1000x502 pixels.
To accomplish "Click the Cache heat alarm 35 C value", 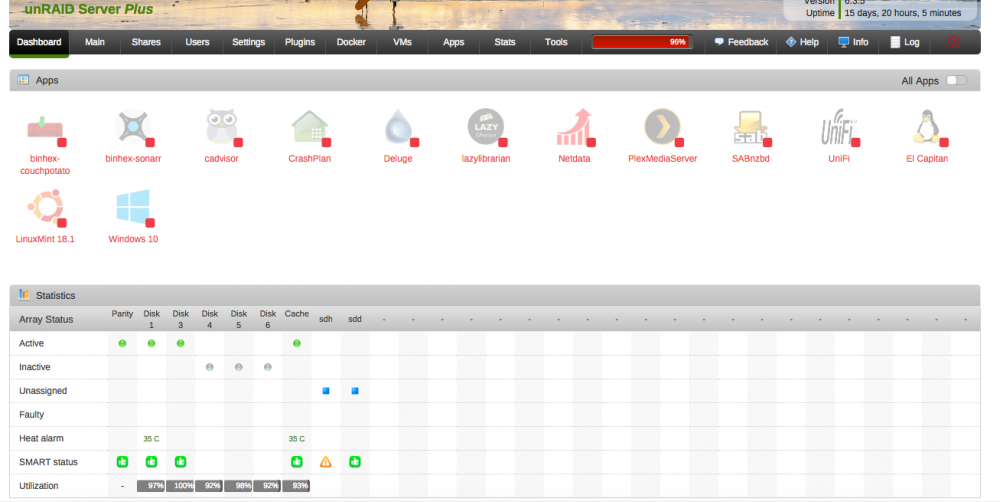I will 297,439.
